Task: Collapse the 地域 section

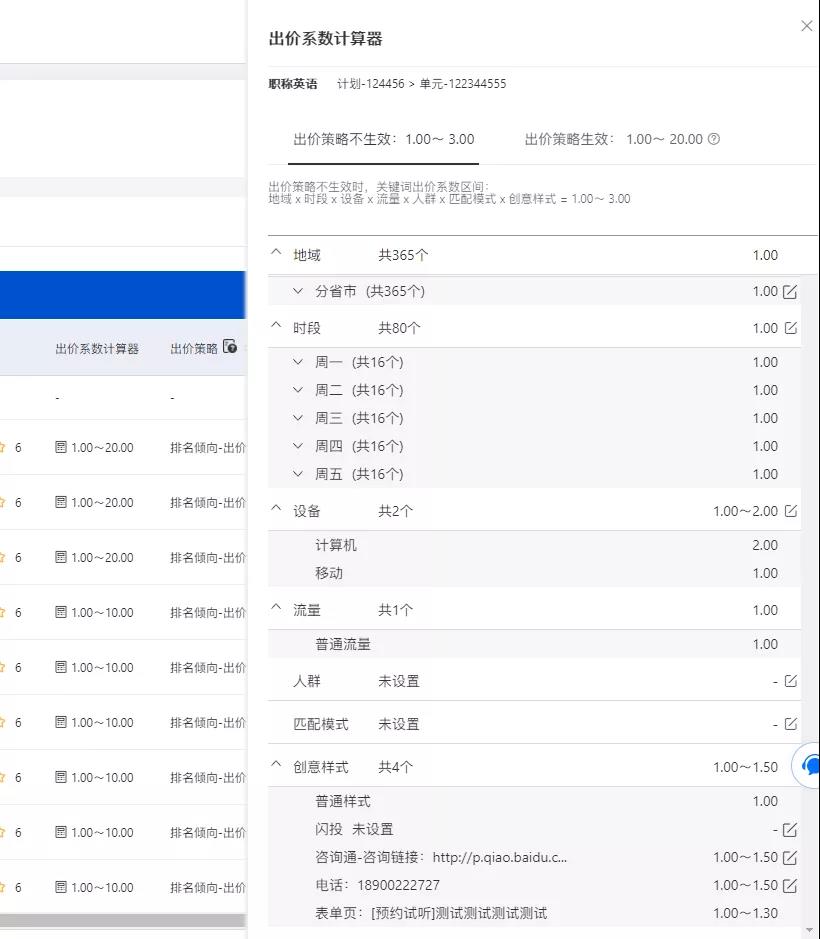Action: (277, 254)
